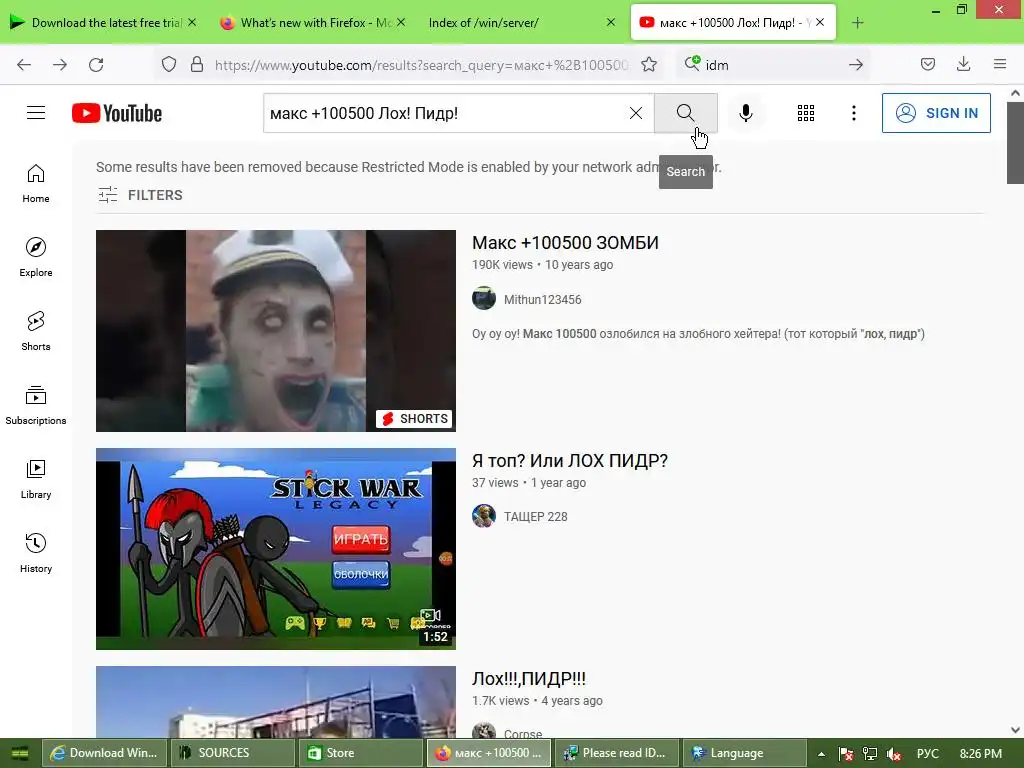Open Windows Start button on taskbar
This screenshot has height=768, width=1024.
pyautogui.click(x=20, y=753)
